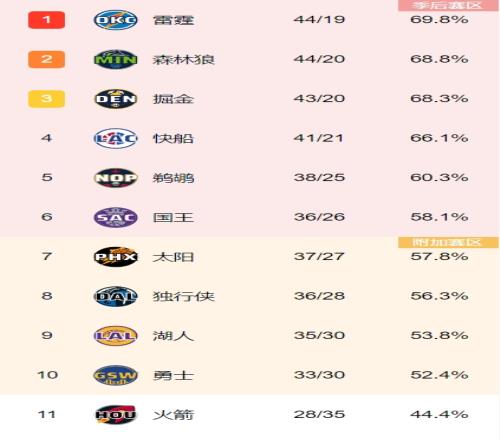Open the SAC Kings team logo
This screenshot has width=500, height=440.
(115, 217)
